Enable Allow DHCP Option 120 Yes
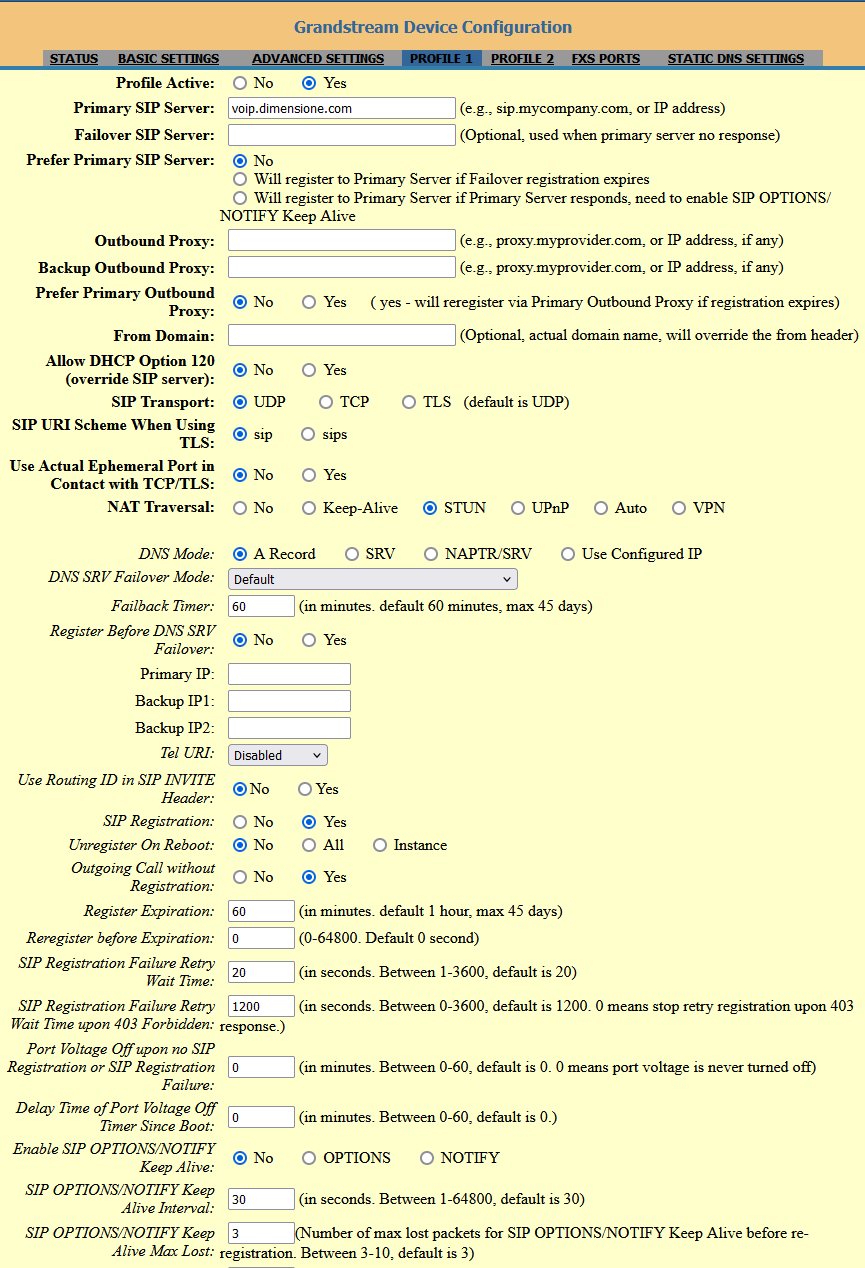Viewport: 865px width, 1268px height. [x=310, y=370]
